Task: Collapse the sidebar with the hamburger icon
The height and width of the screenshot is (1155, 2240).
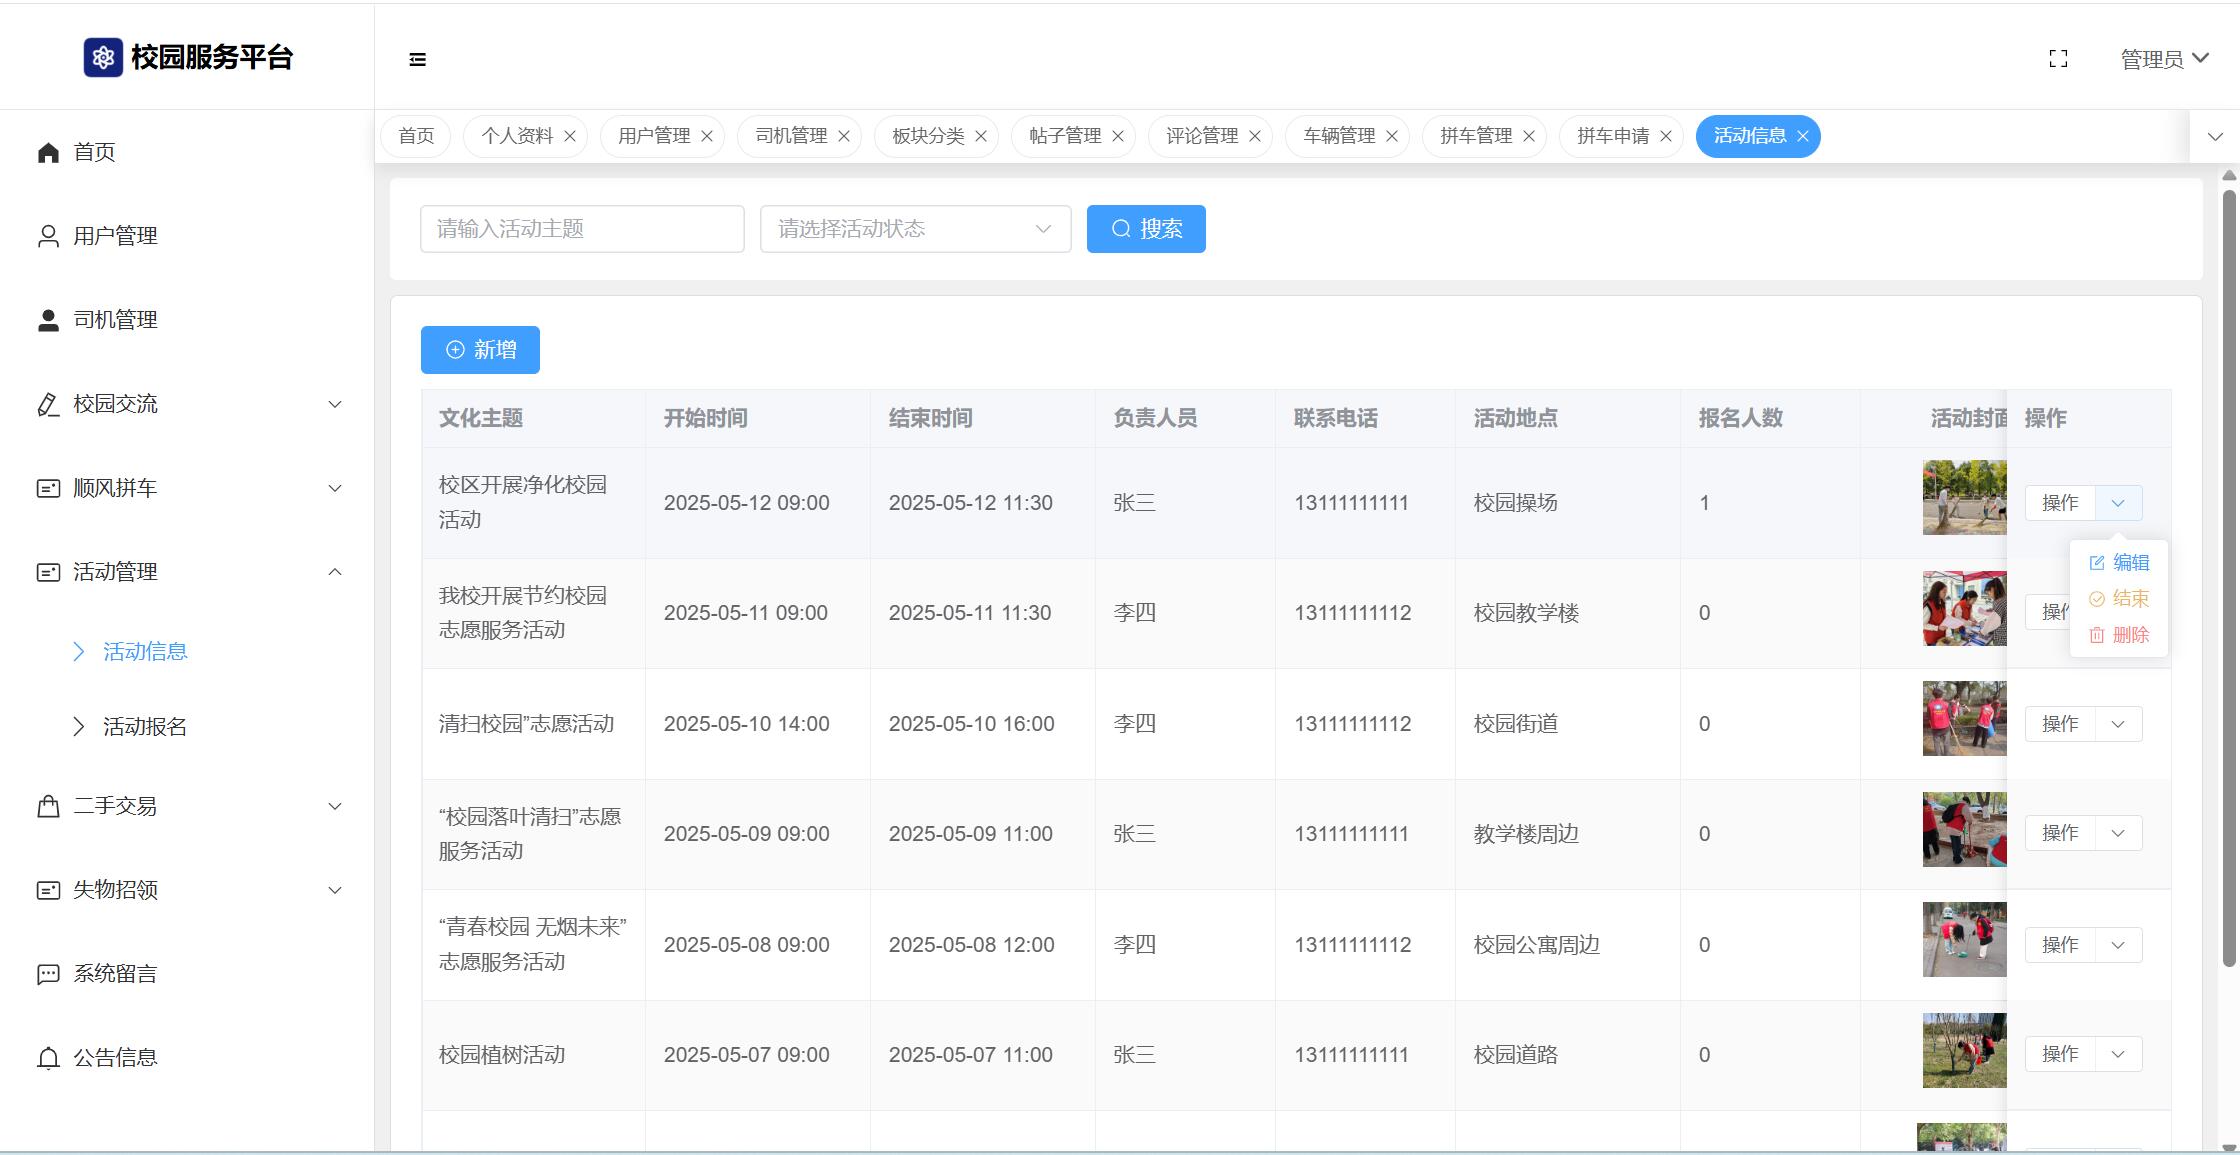Action: tap(418, 60)
